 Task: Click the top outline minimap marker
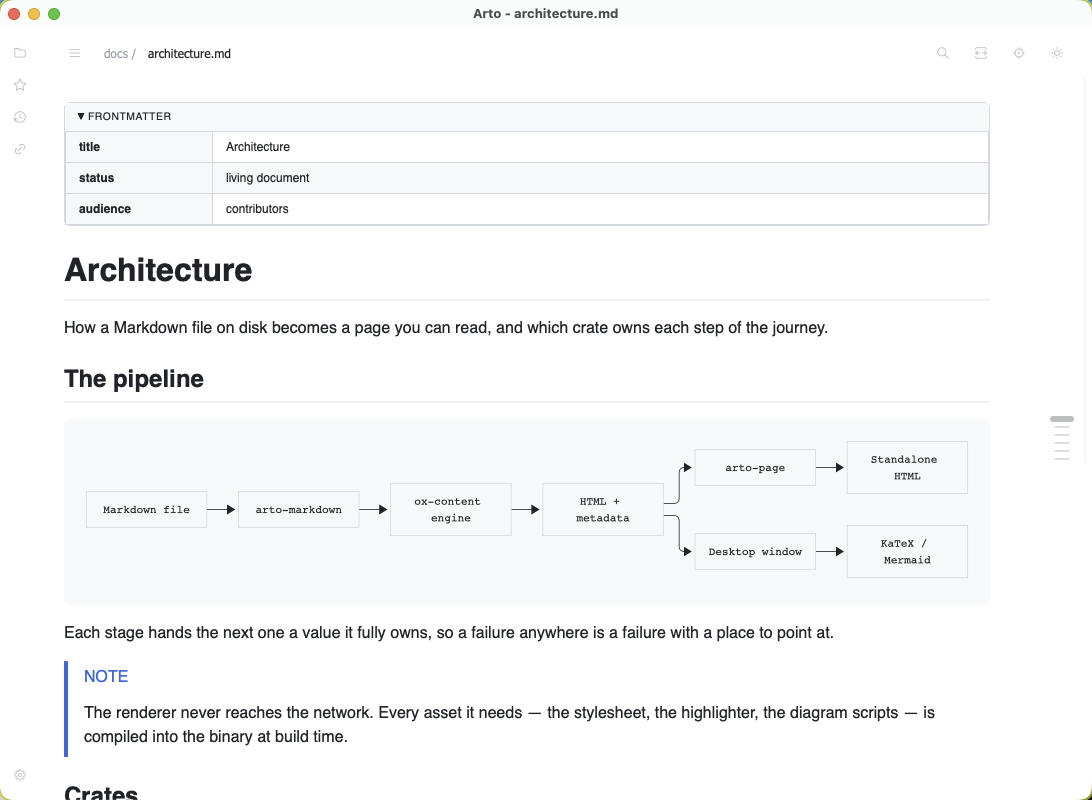click(x=1061, y=419)
